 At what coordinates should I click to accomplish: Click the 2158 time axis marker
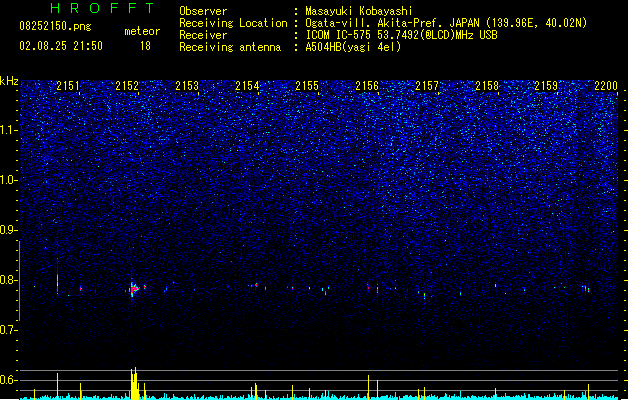[487, 86]
